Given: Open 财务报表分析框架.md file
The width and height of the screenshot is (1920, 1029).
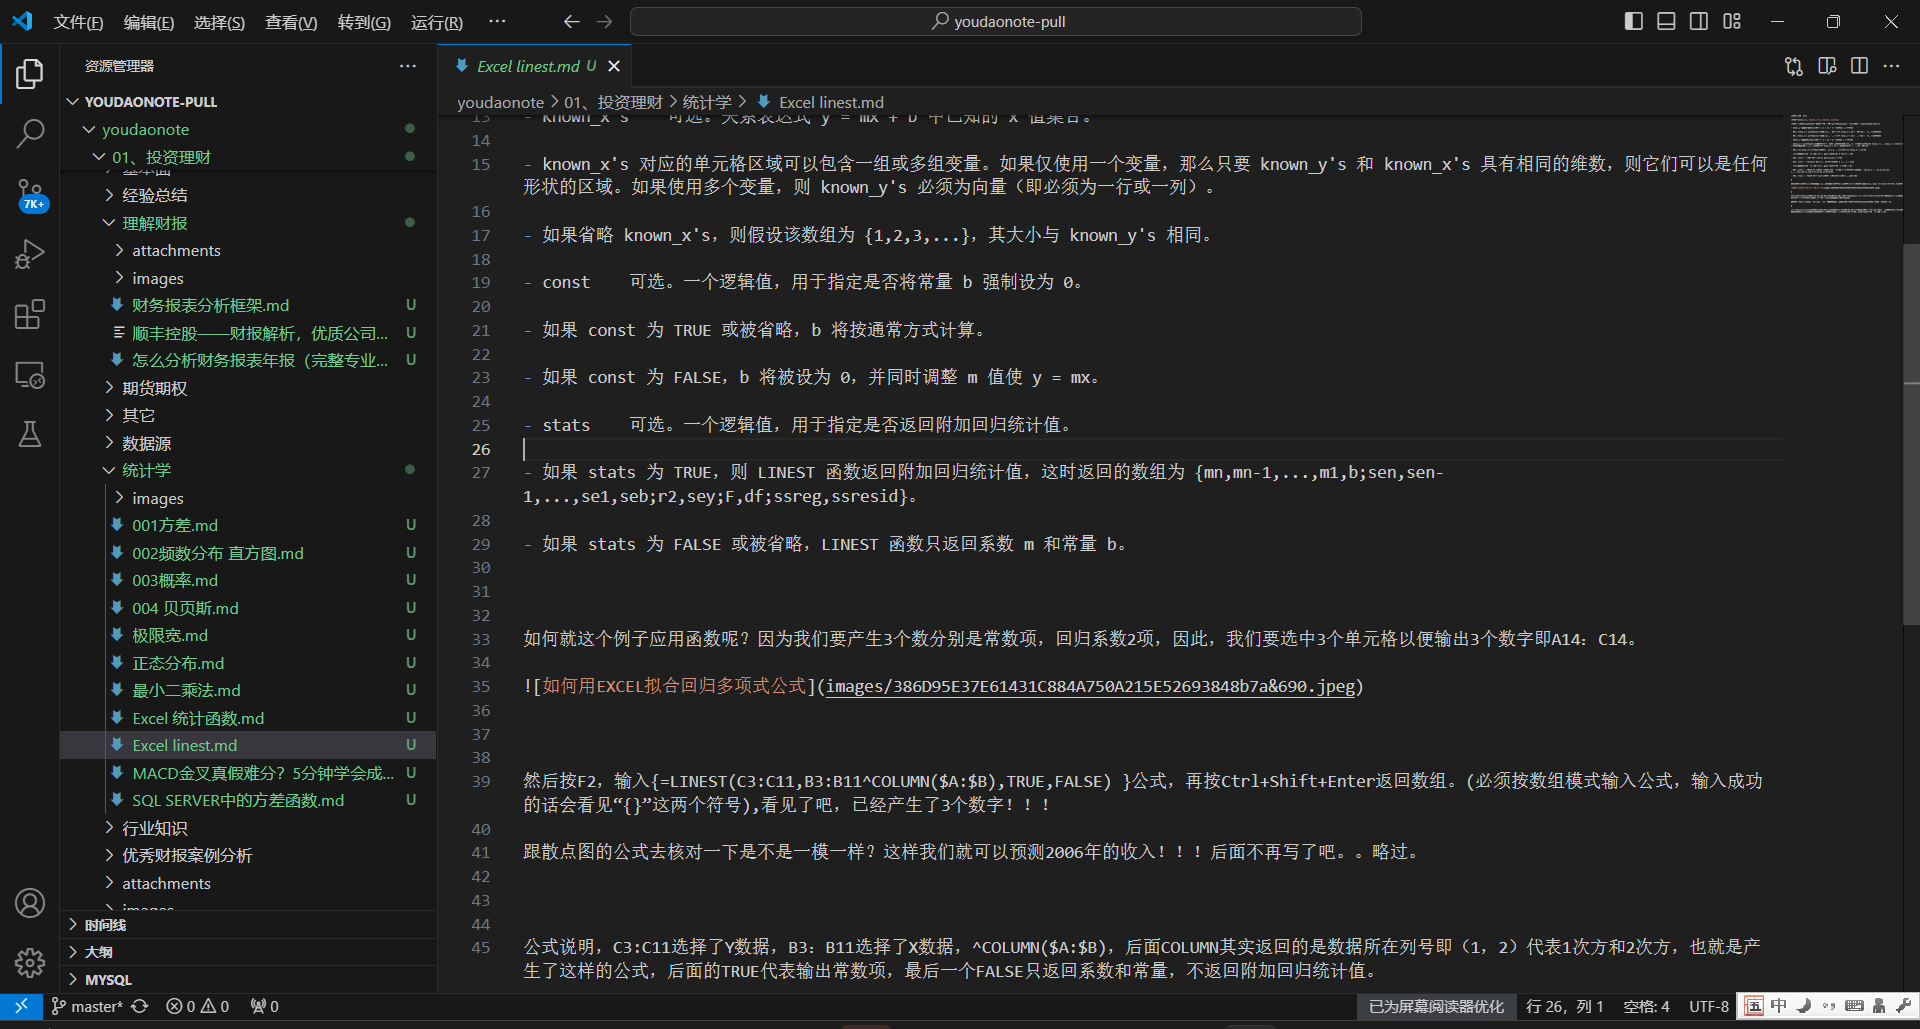Looking at the screenshot, I should tap(248, 305).
